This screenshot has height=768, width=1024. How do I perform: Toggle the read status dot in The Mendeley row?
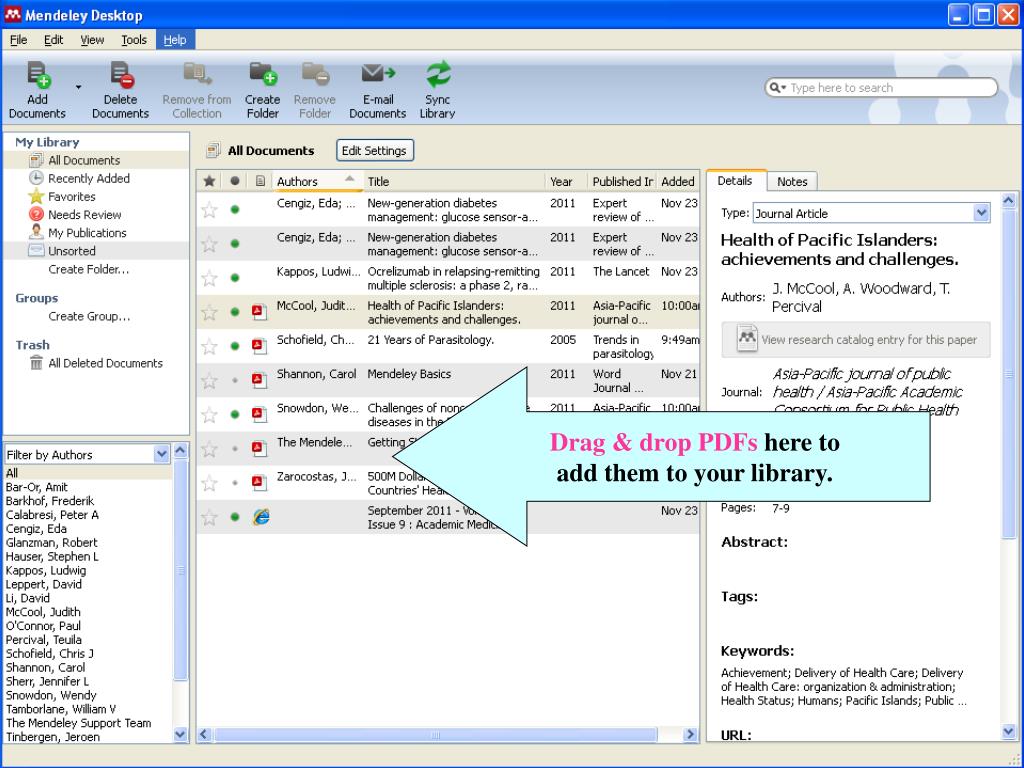(x=235, y=448)
